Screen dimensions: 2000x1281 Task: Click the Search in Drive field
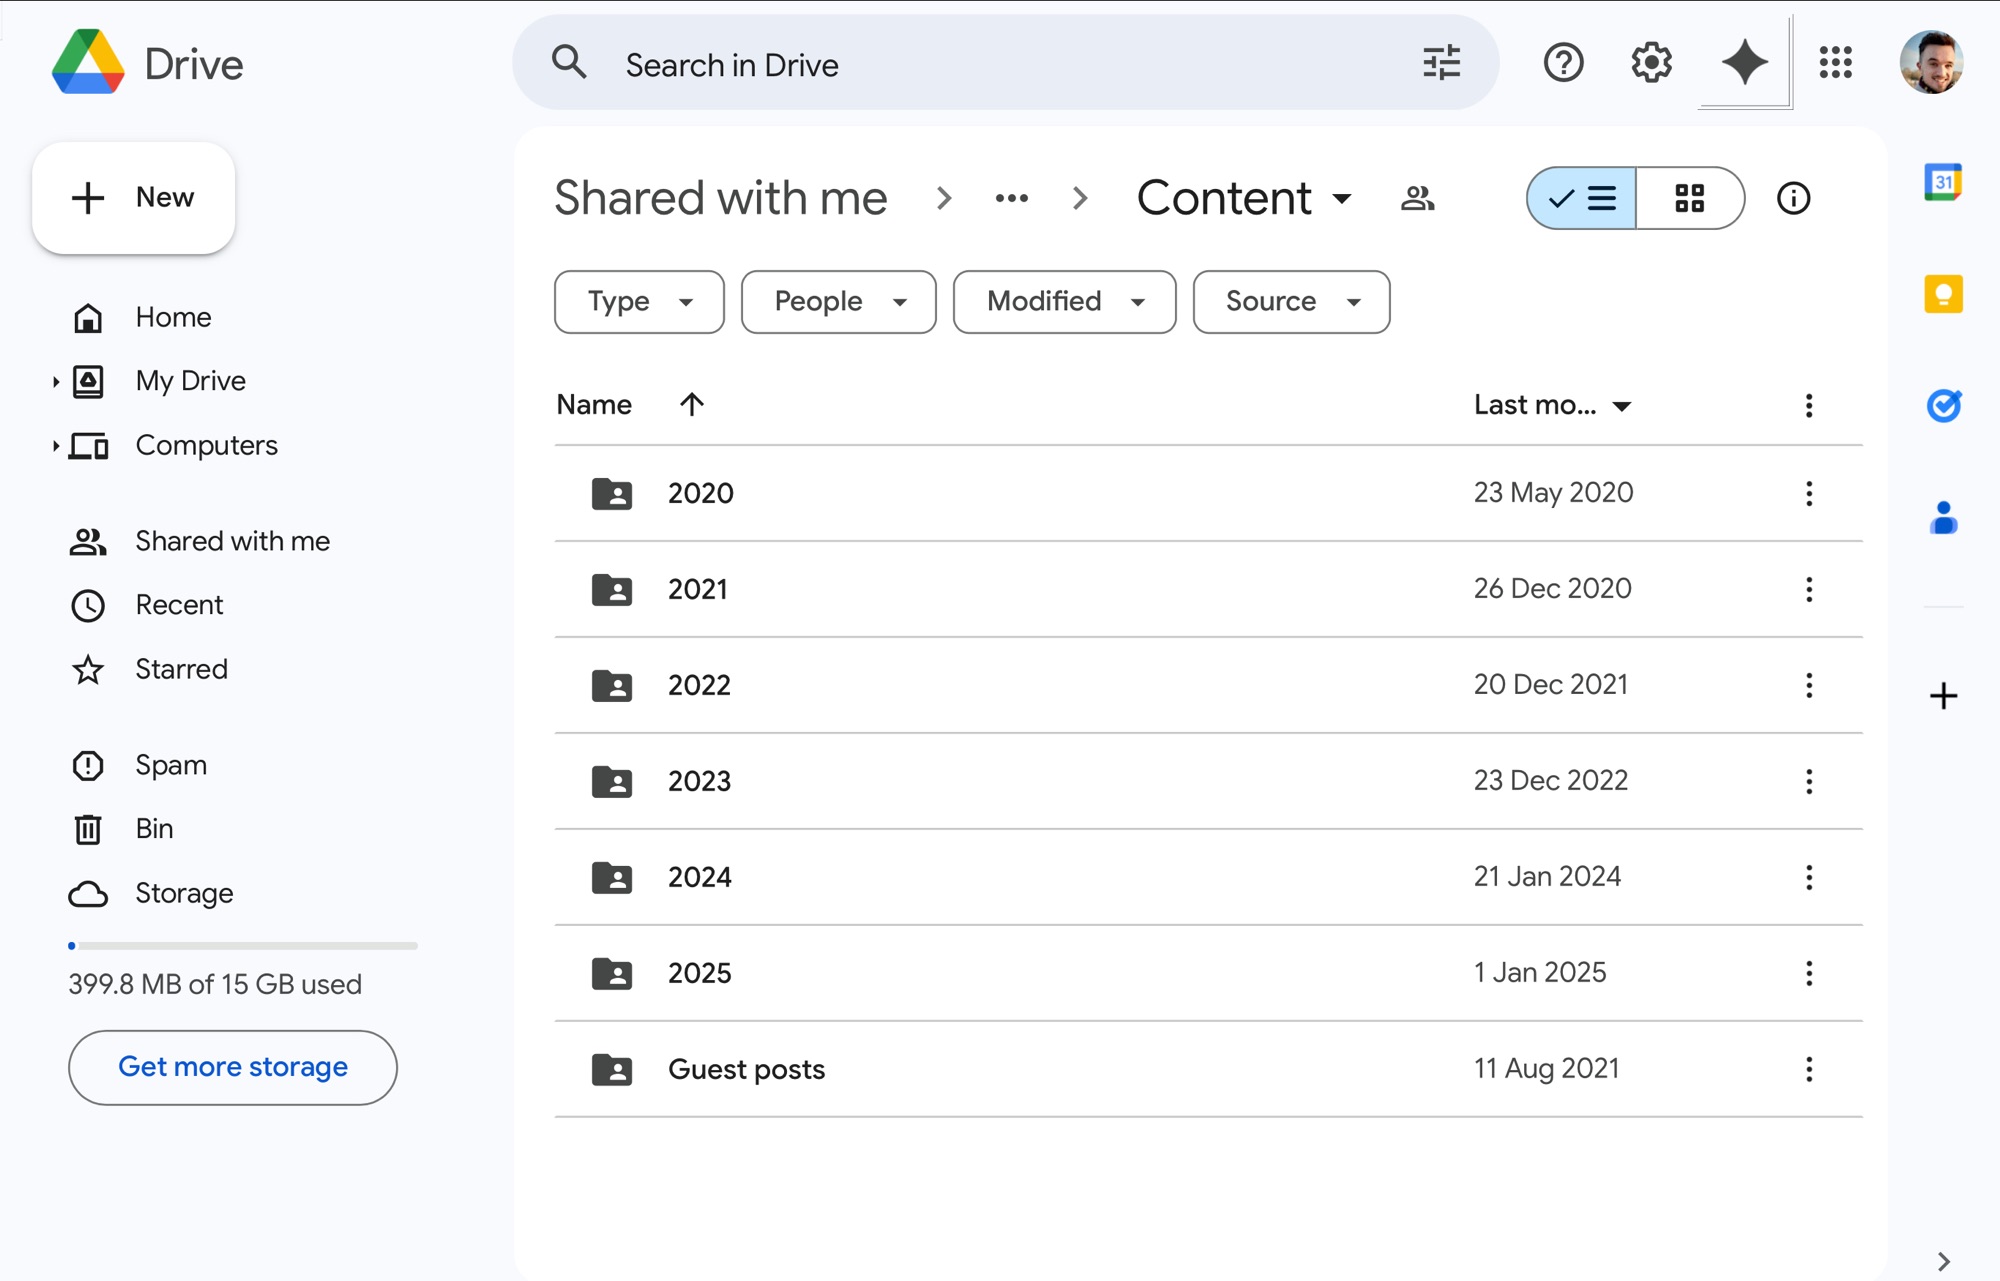pos(1000,64)
